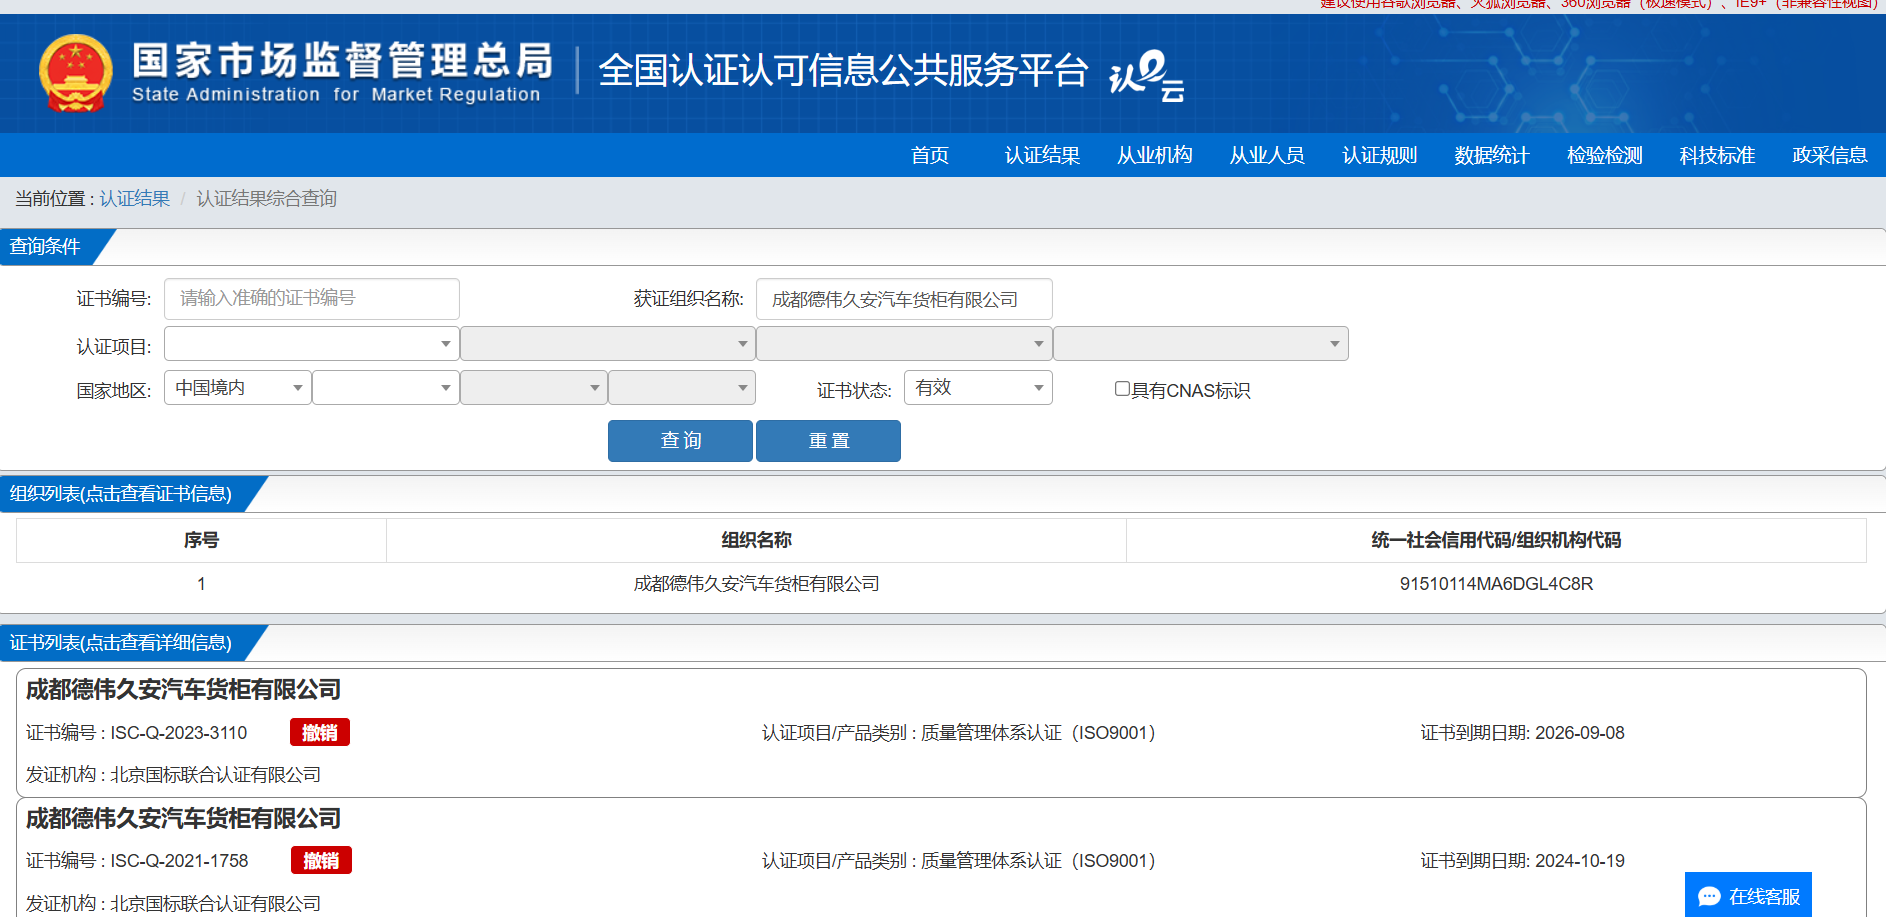Image resolution: width=1886 pixels, height=917 pixels.
Task: Go to 首页 in navigation bar
Action: pyautogui.click(x=930, y=155)
